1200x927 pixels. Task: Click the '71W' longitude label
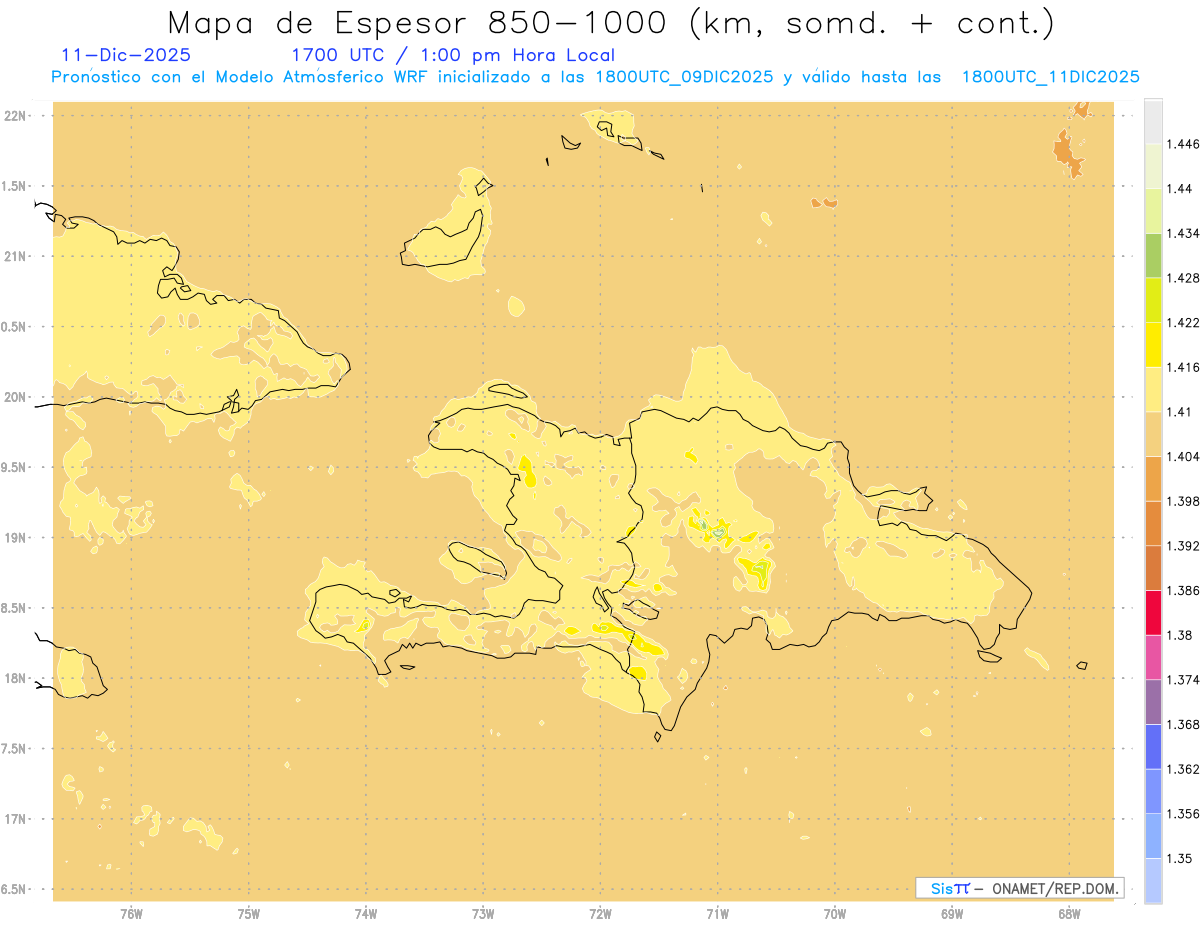tap(717, 914)
